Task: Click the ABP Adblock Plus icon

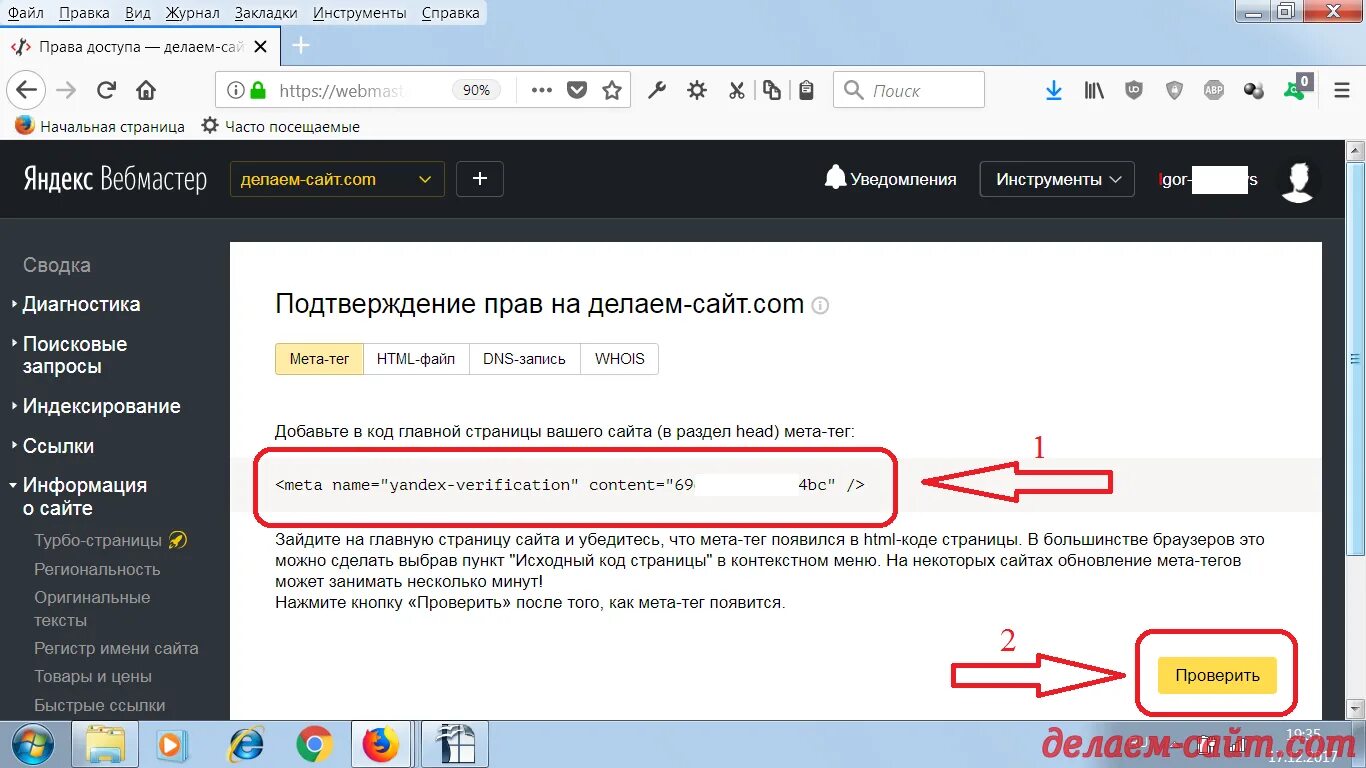Action: (x=1214, y=90)
